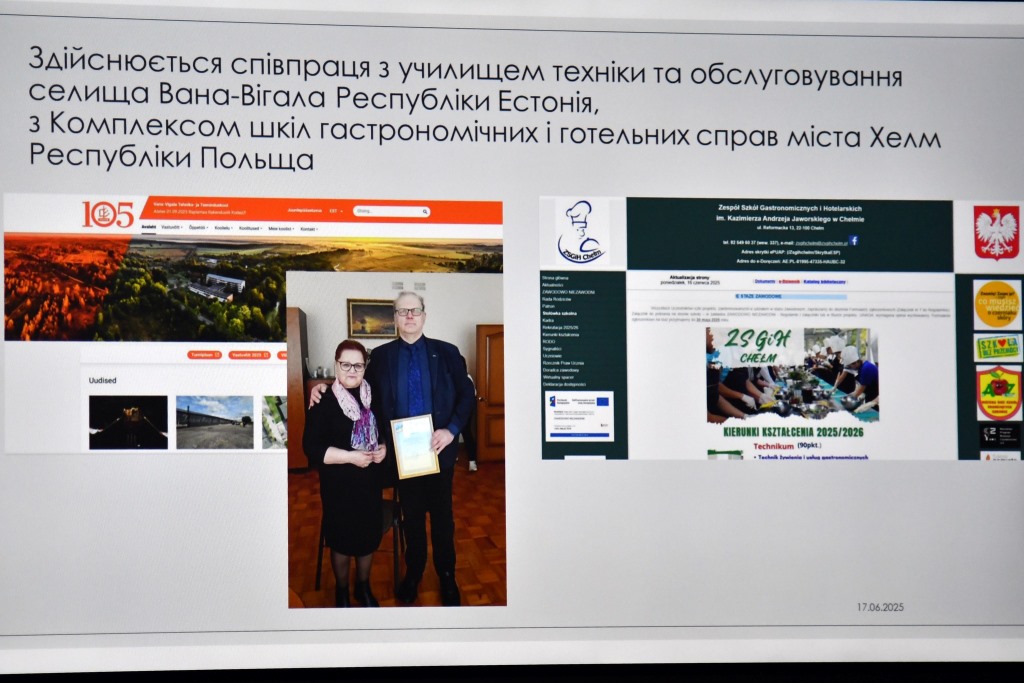Screen dimensions: 1024x683
Task: Click the 105 anniversary logo
Action: coord(108,214)
